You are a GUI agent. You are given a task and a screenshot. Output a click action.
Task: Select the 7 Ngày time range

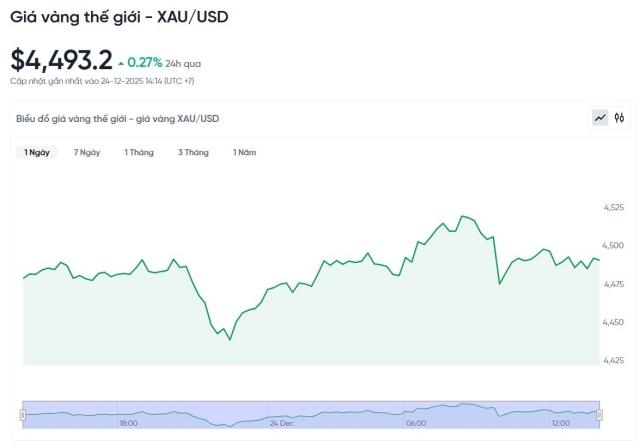pyautogui.click(x=87, y=152)
